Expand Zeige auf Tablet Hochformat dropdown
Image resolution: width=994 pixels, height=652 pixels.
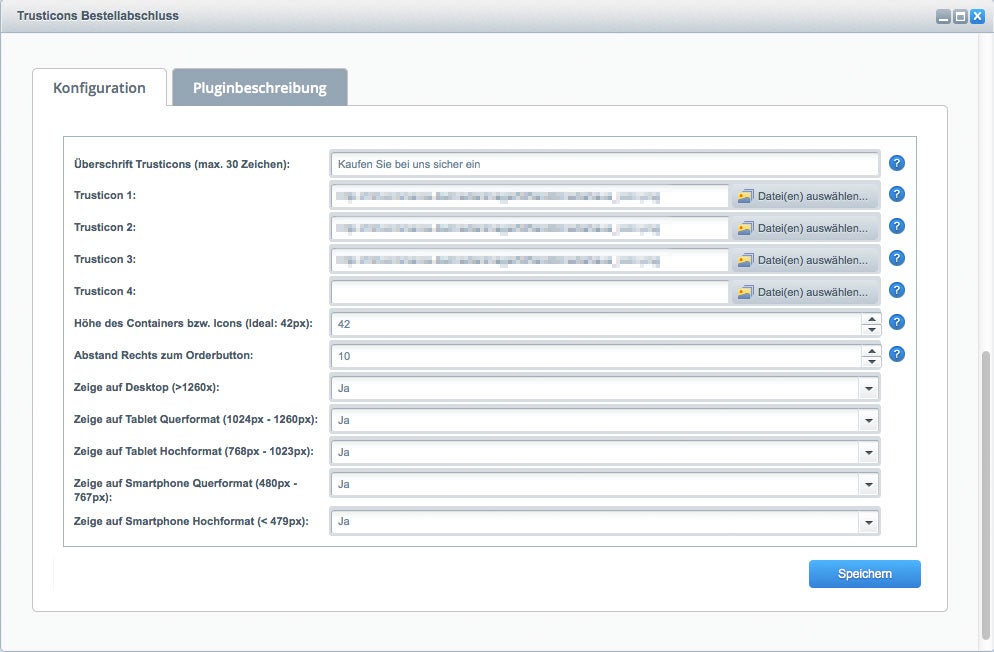point(868,453)
